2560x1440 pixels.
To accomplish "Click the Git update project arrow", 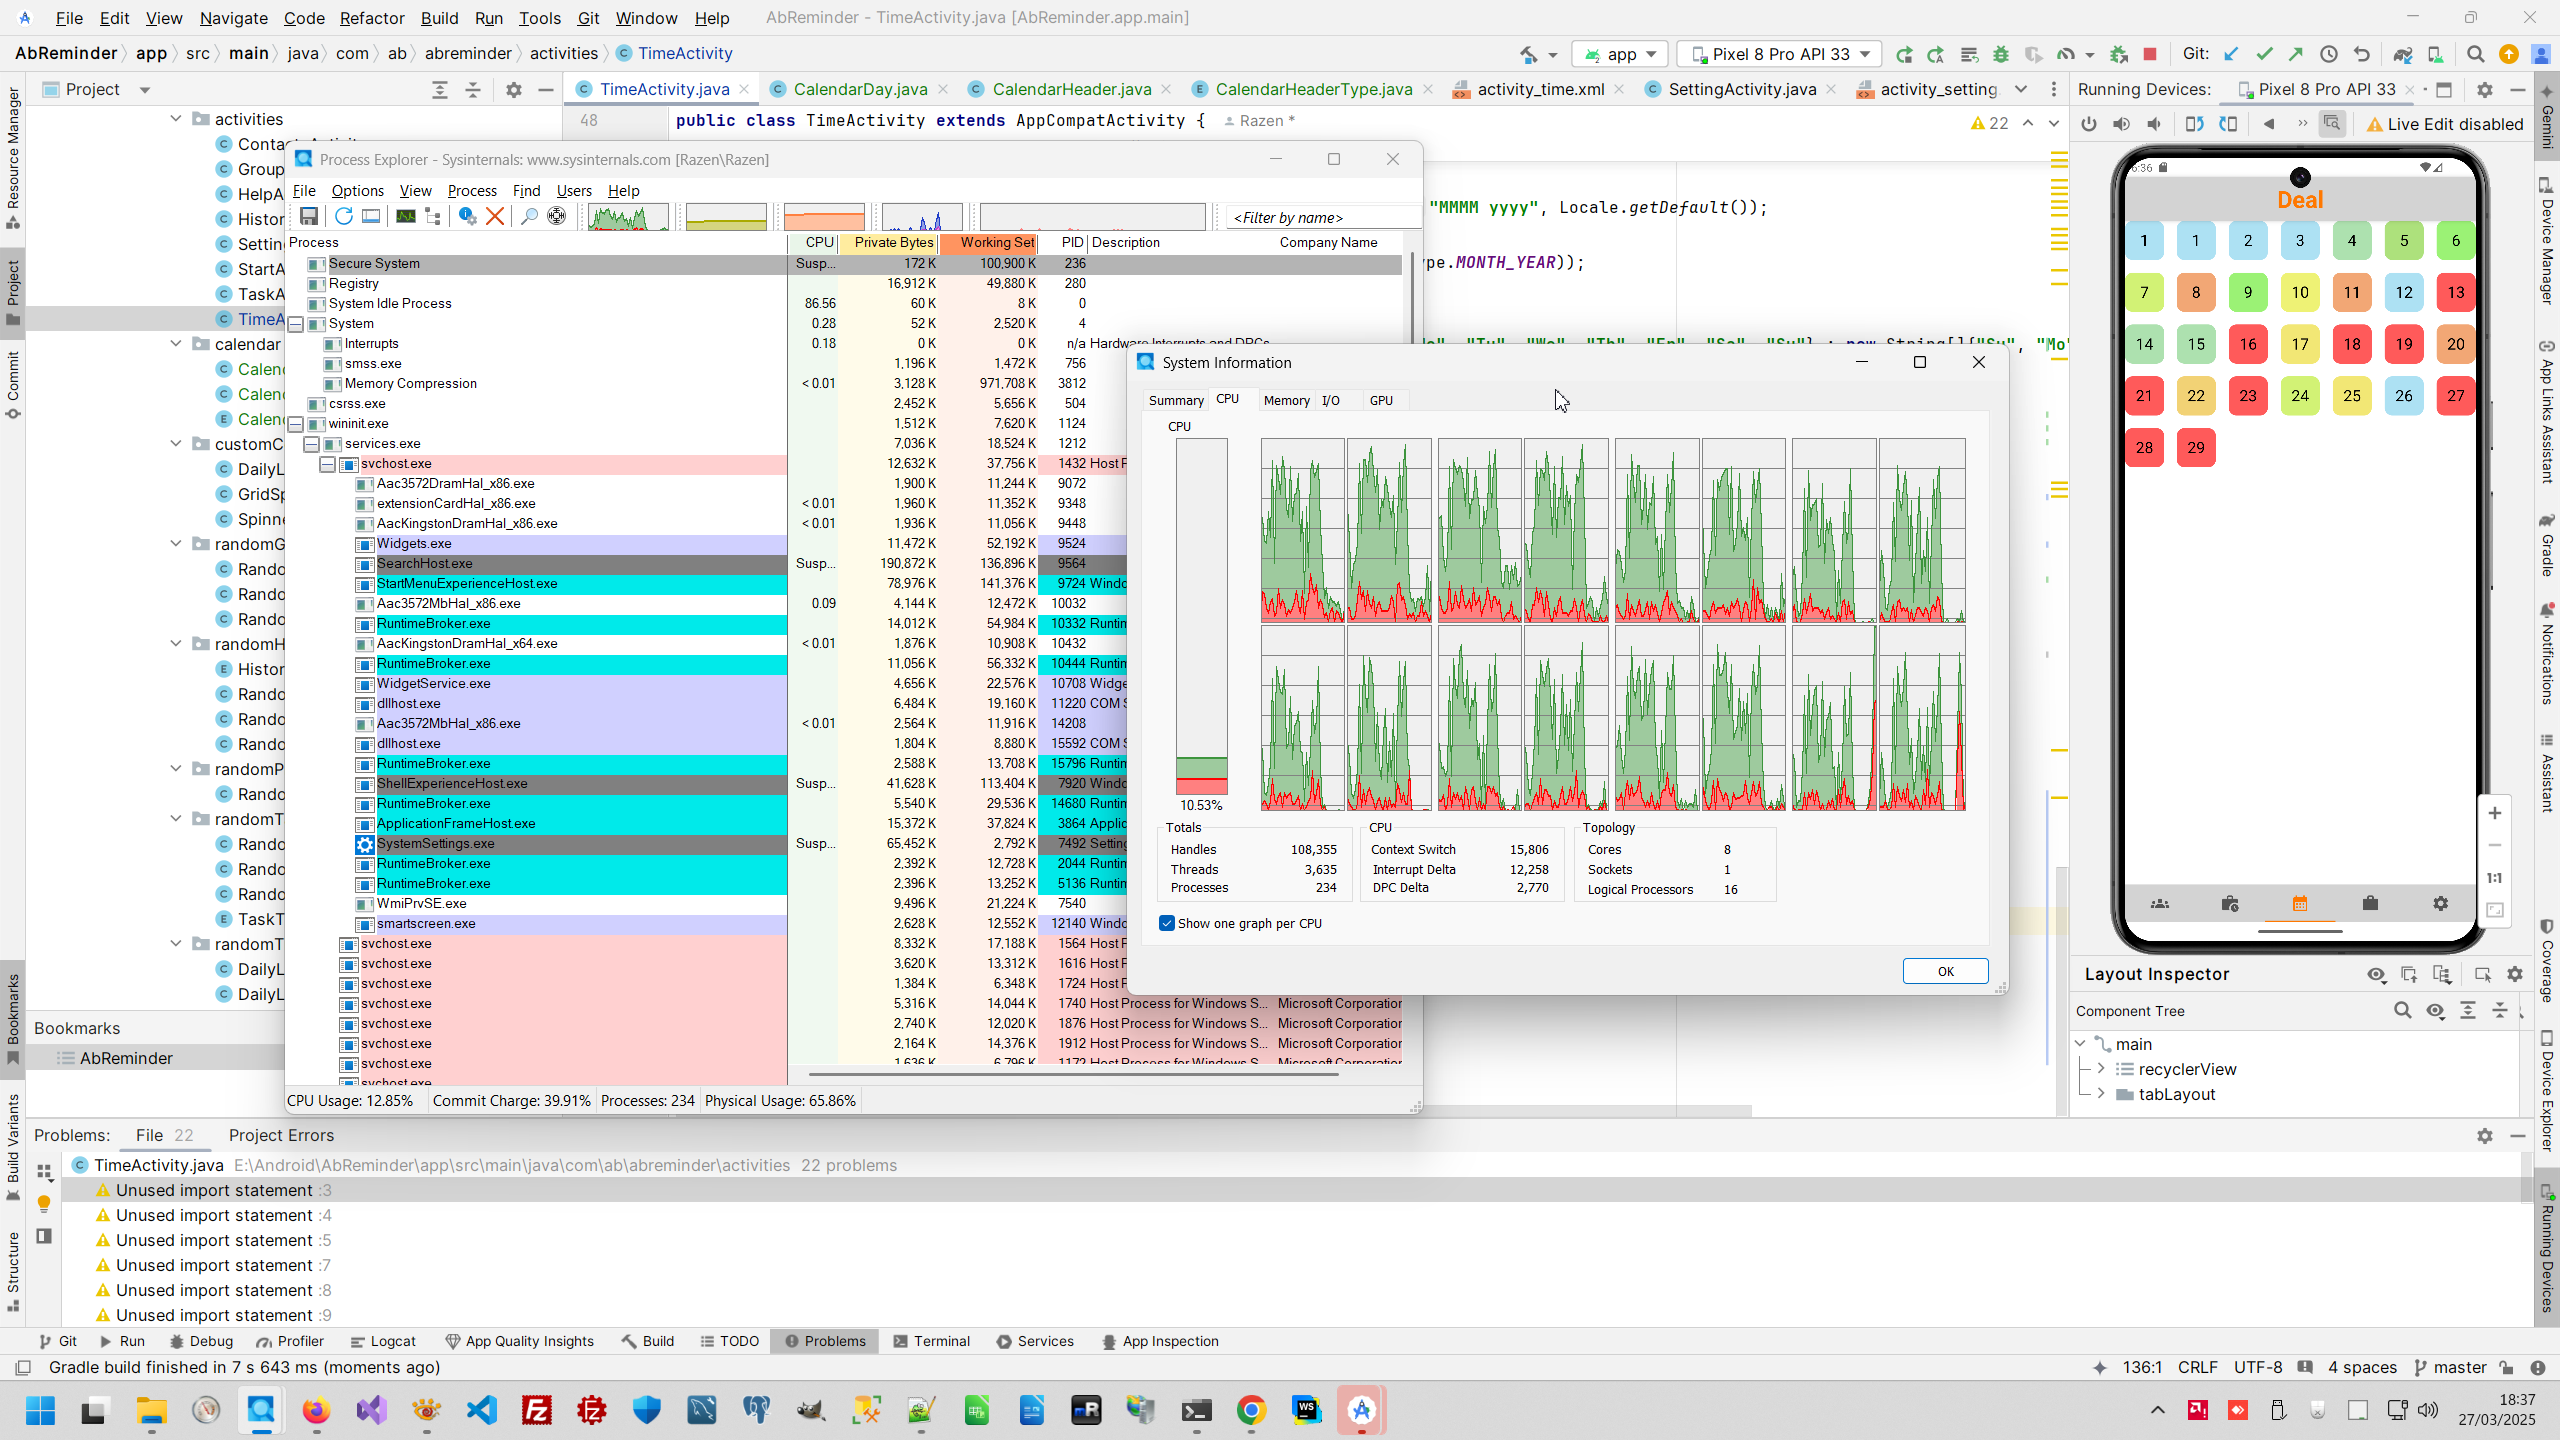I will (2231, 54).
